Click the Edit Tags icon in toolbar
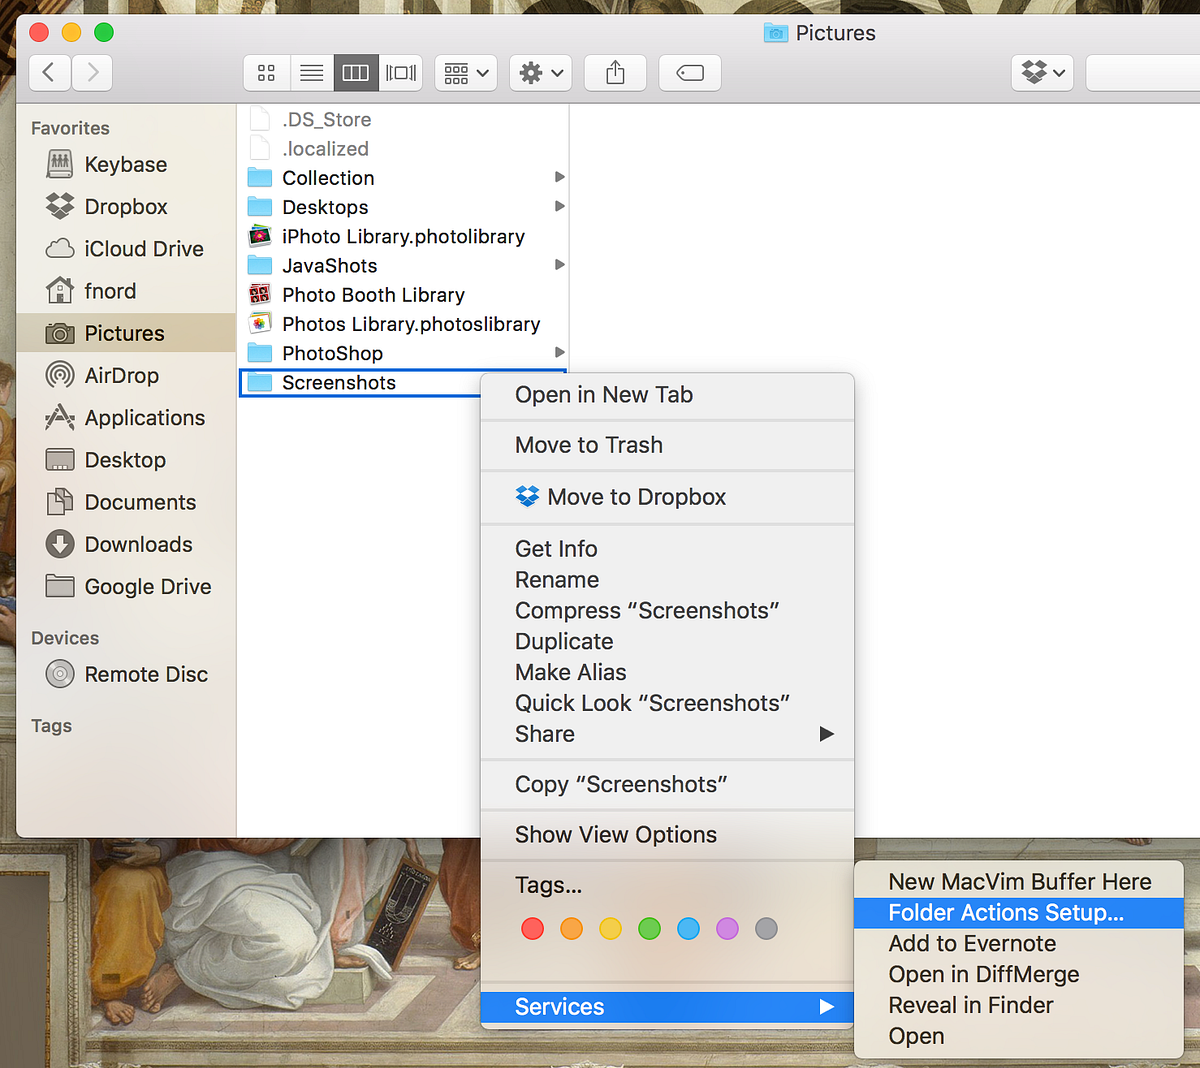Screen dimensions: 1200x1068 click(x=689, y=72)
